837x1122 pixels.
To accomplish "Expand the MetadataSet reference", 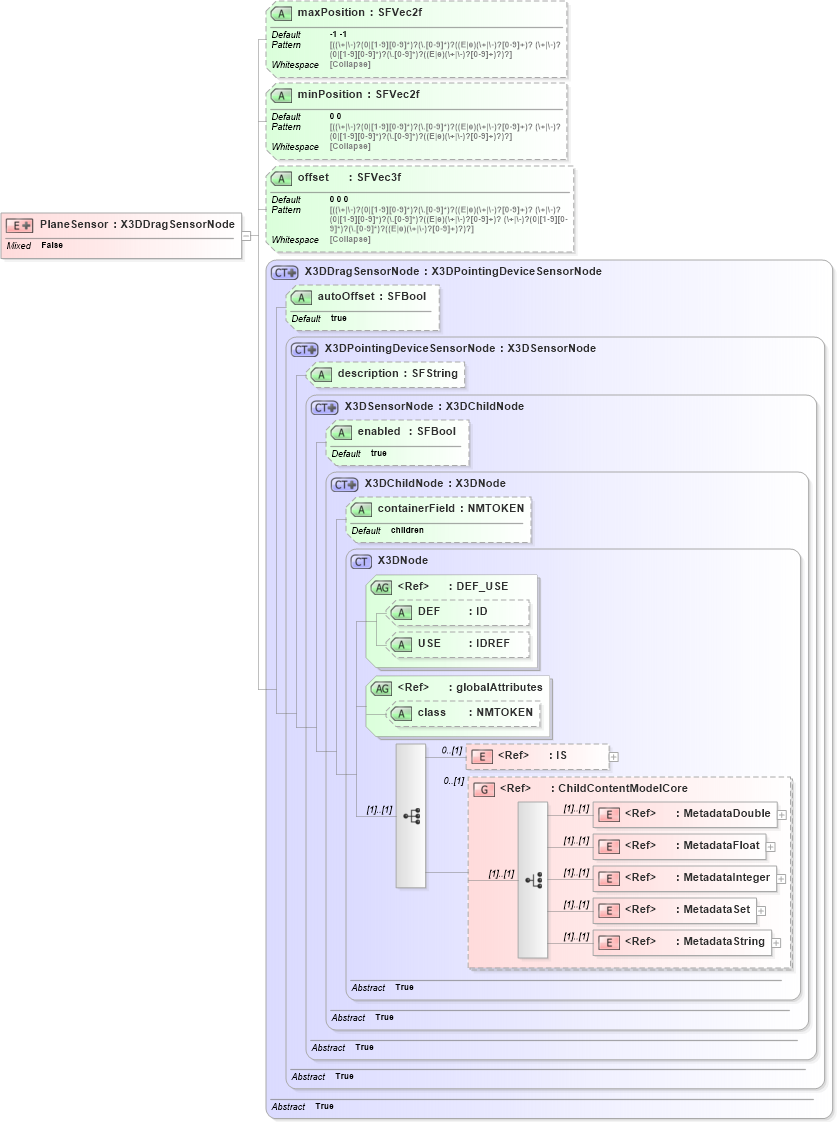I will coord(761,911).
